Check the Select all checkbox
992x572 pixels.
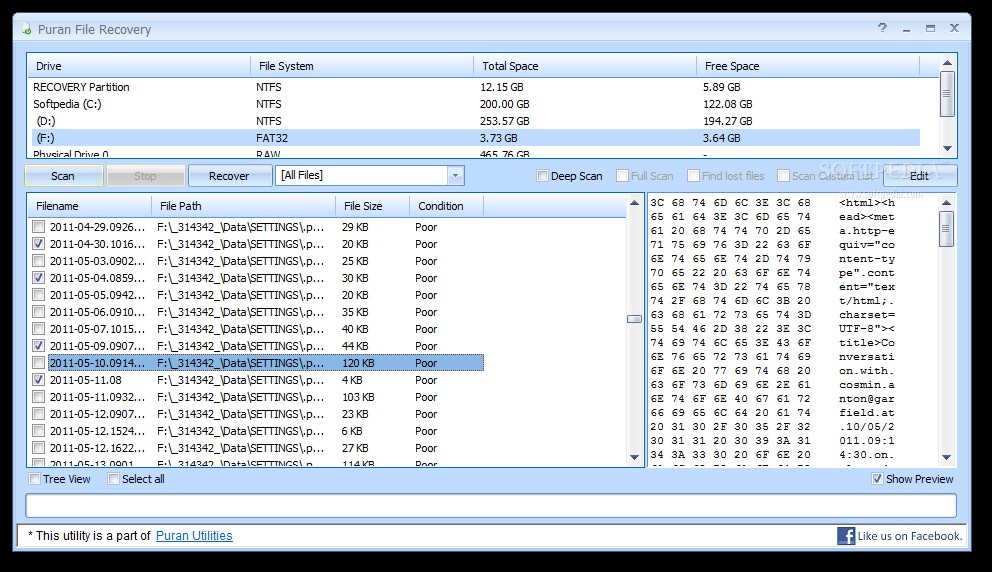pyautogui.click(x=114, y=479)
